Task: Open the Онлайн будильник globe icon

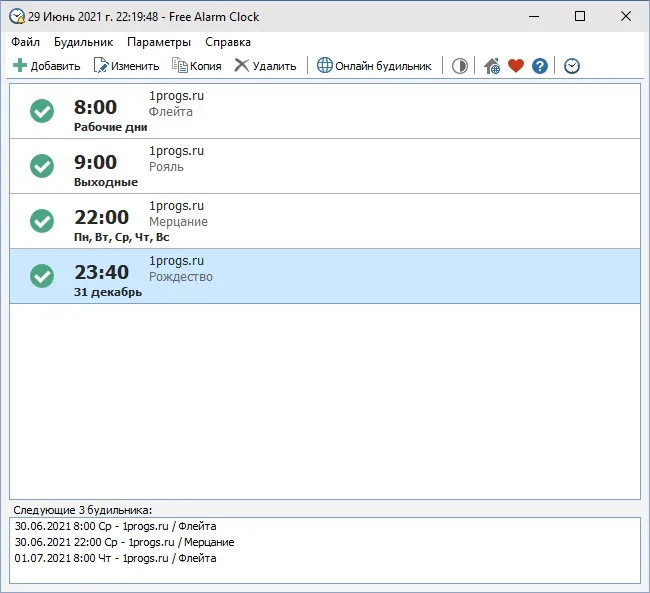Action: pyautogui.click(x=325, y=66)
